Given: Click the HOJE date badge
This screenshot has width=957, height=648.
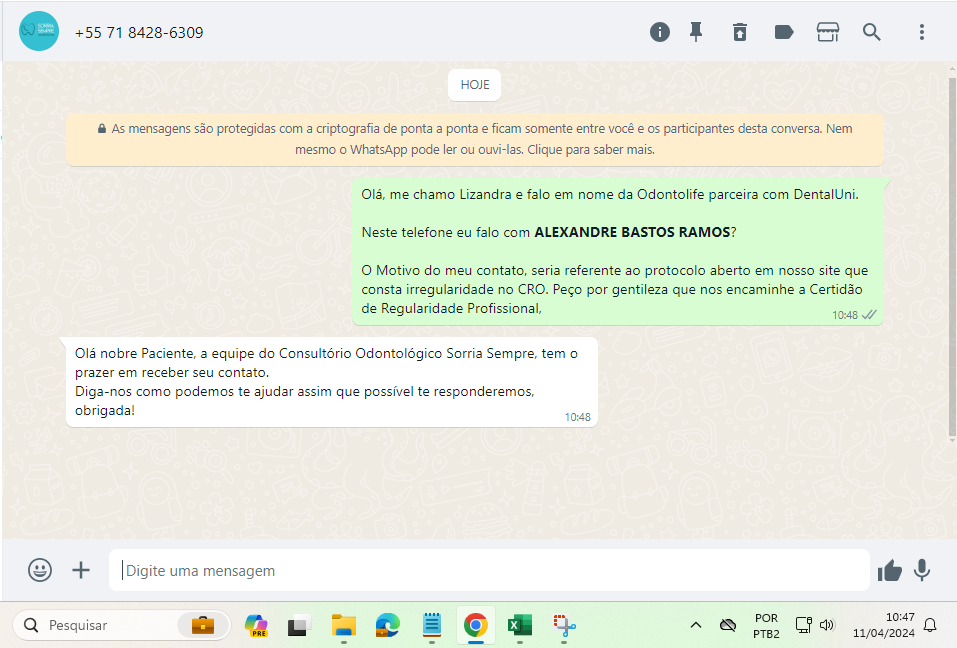Looking at the screenshot, I should tap(475, 85).
